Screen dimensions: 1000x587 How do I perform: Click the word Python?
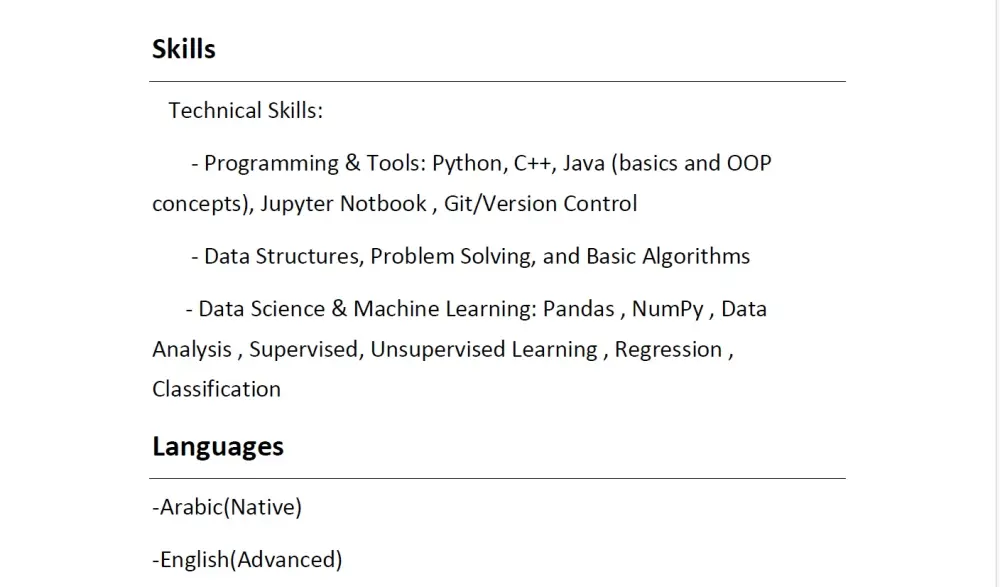[x=468, y=163]
